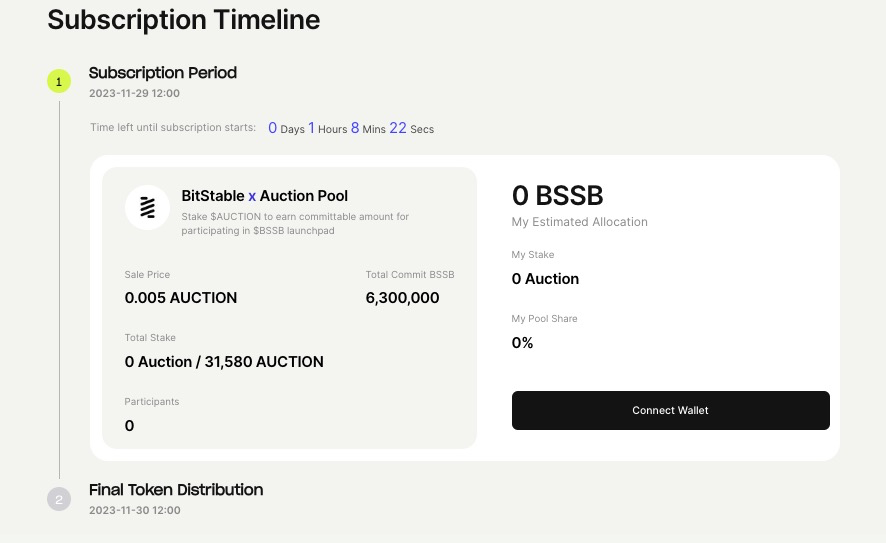Select step 1 timeline marker
The image size is (886, 543).
point(59,81)
